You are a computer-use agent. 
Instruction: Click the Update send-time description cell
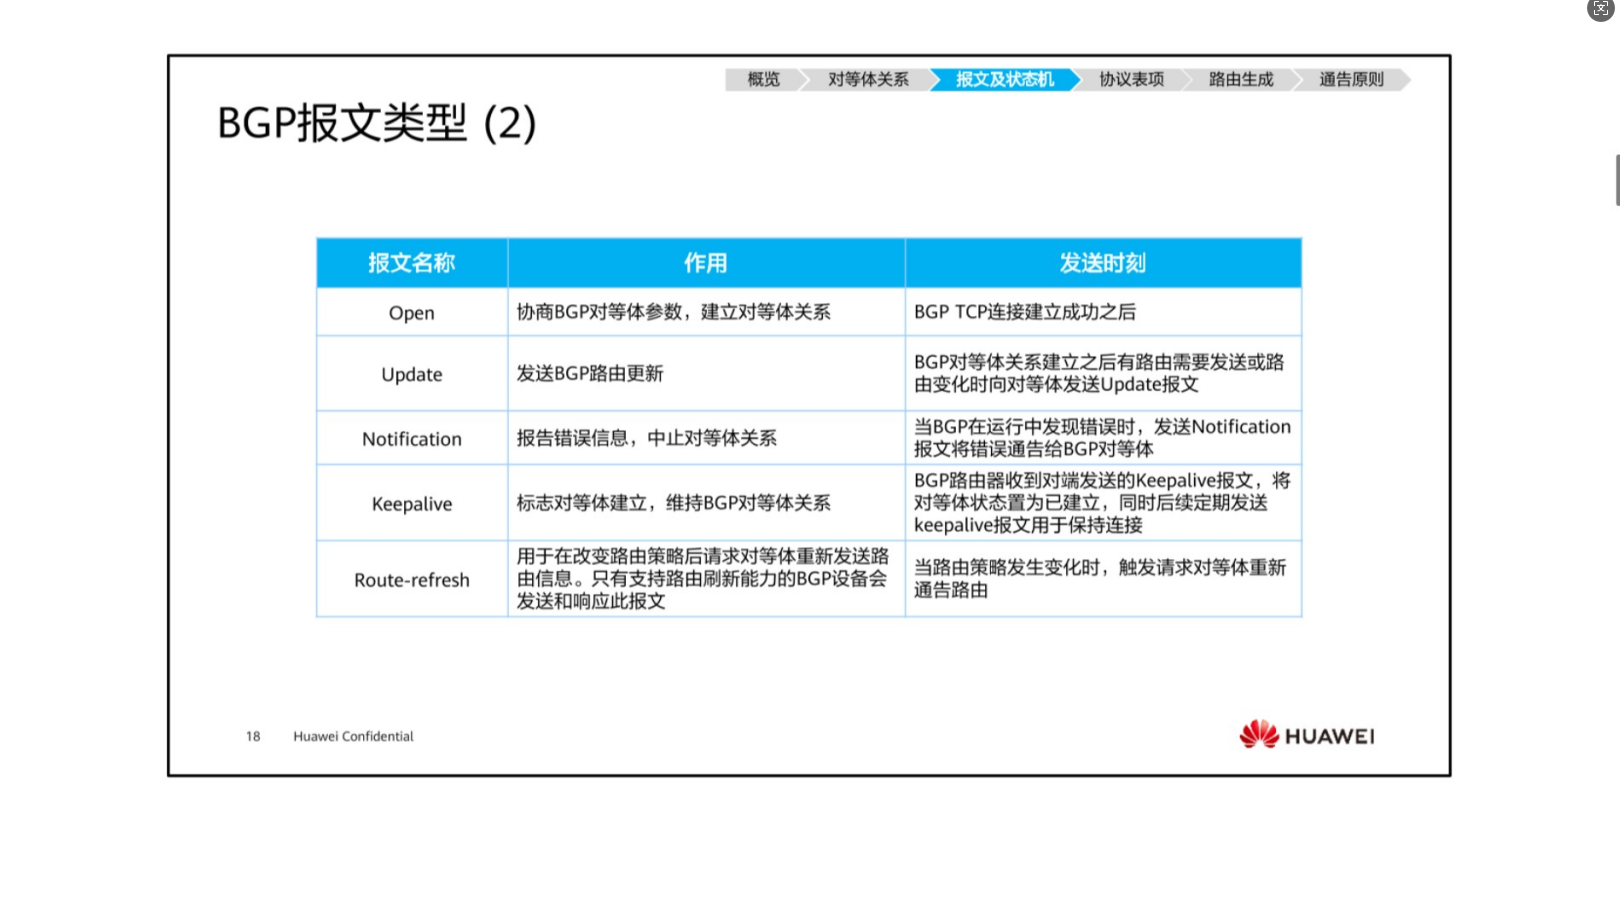click(1103, 374)
